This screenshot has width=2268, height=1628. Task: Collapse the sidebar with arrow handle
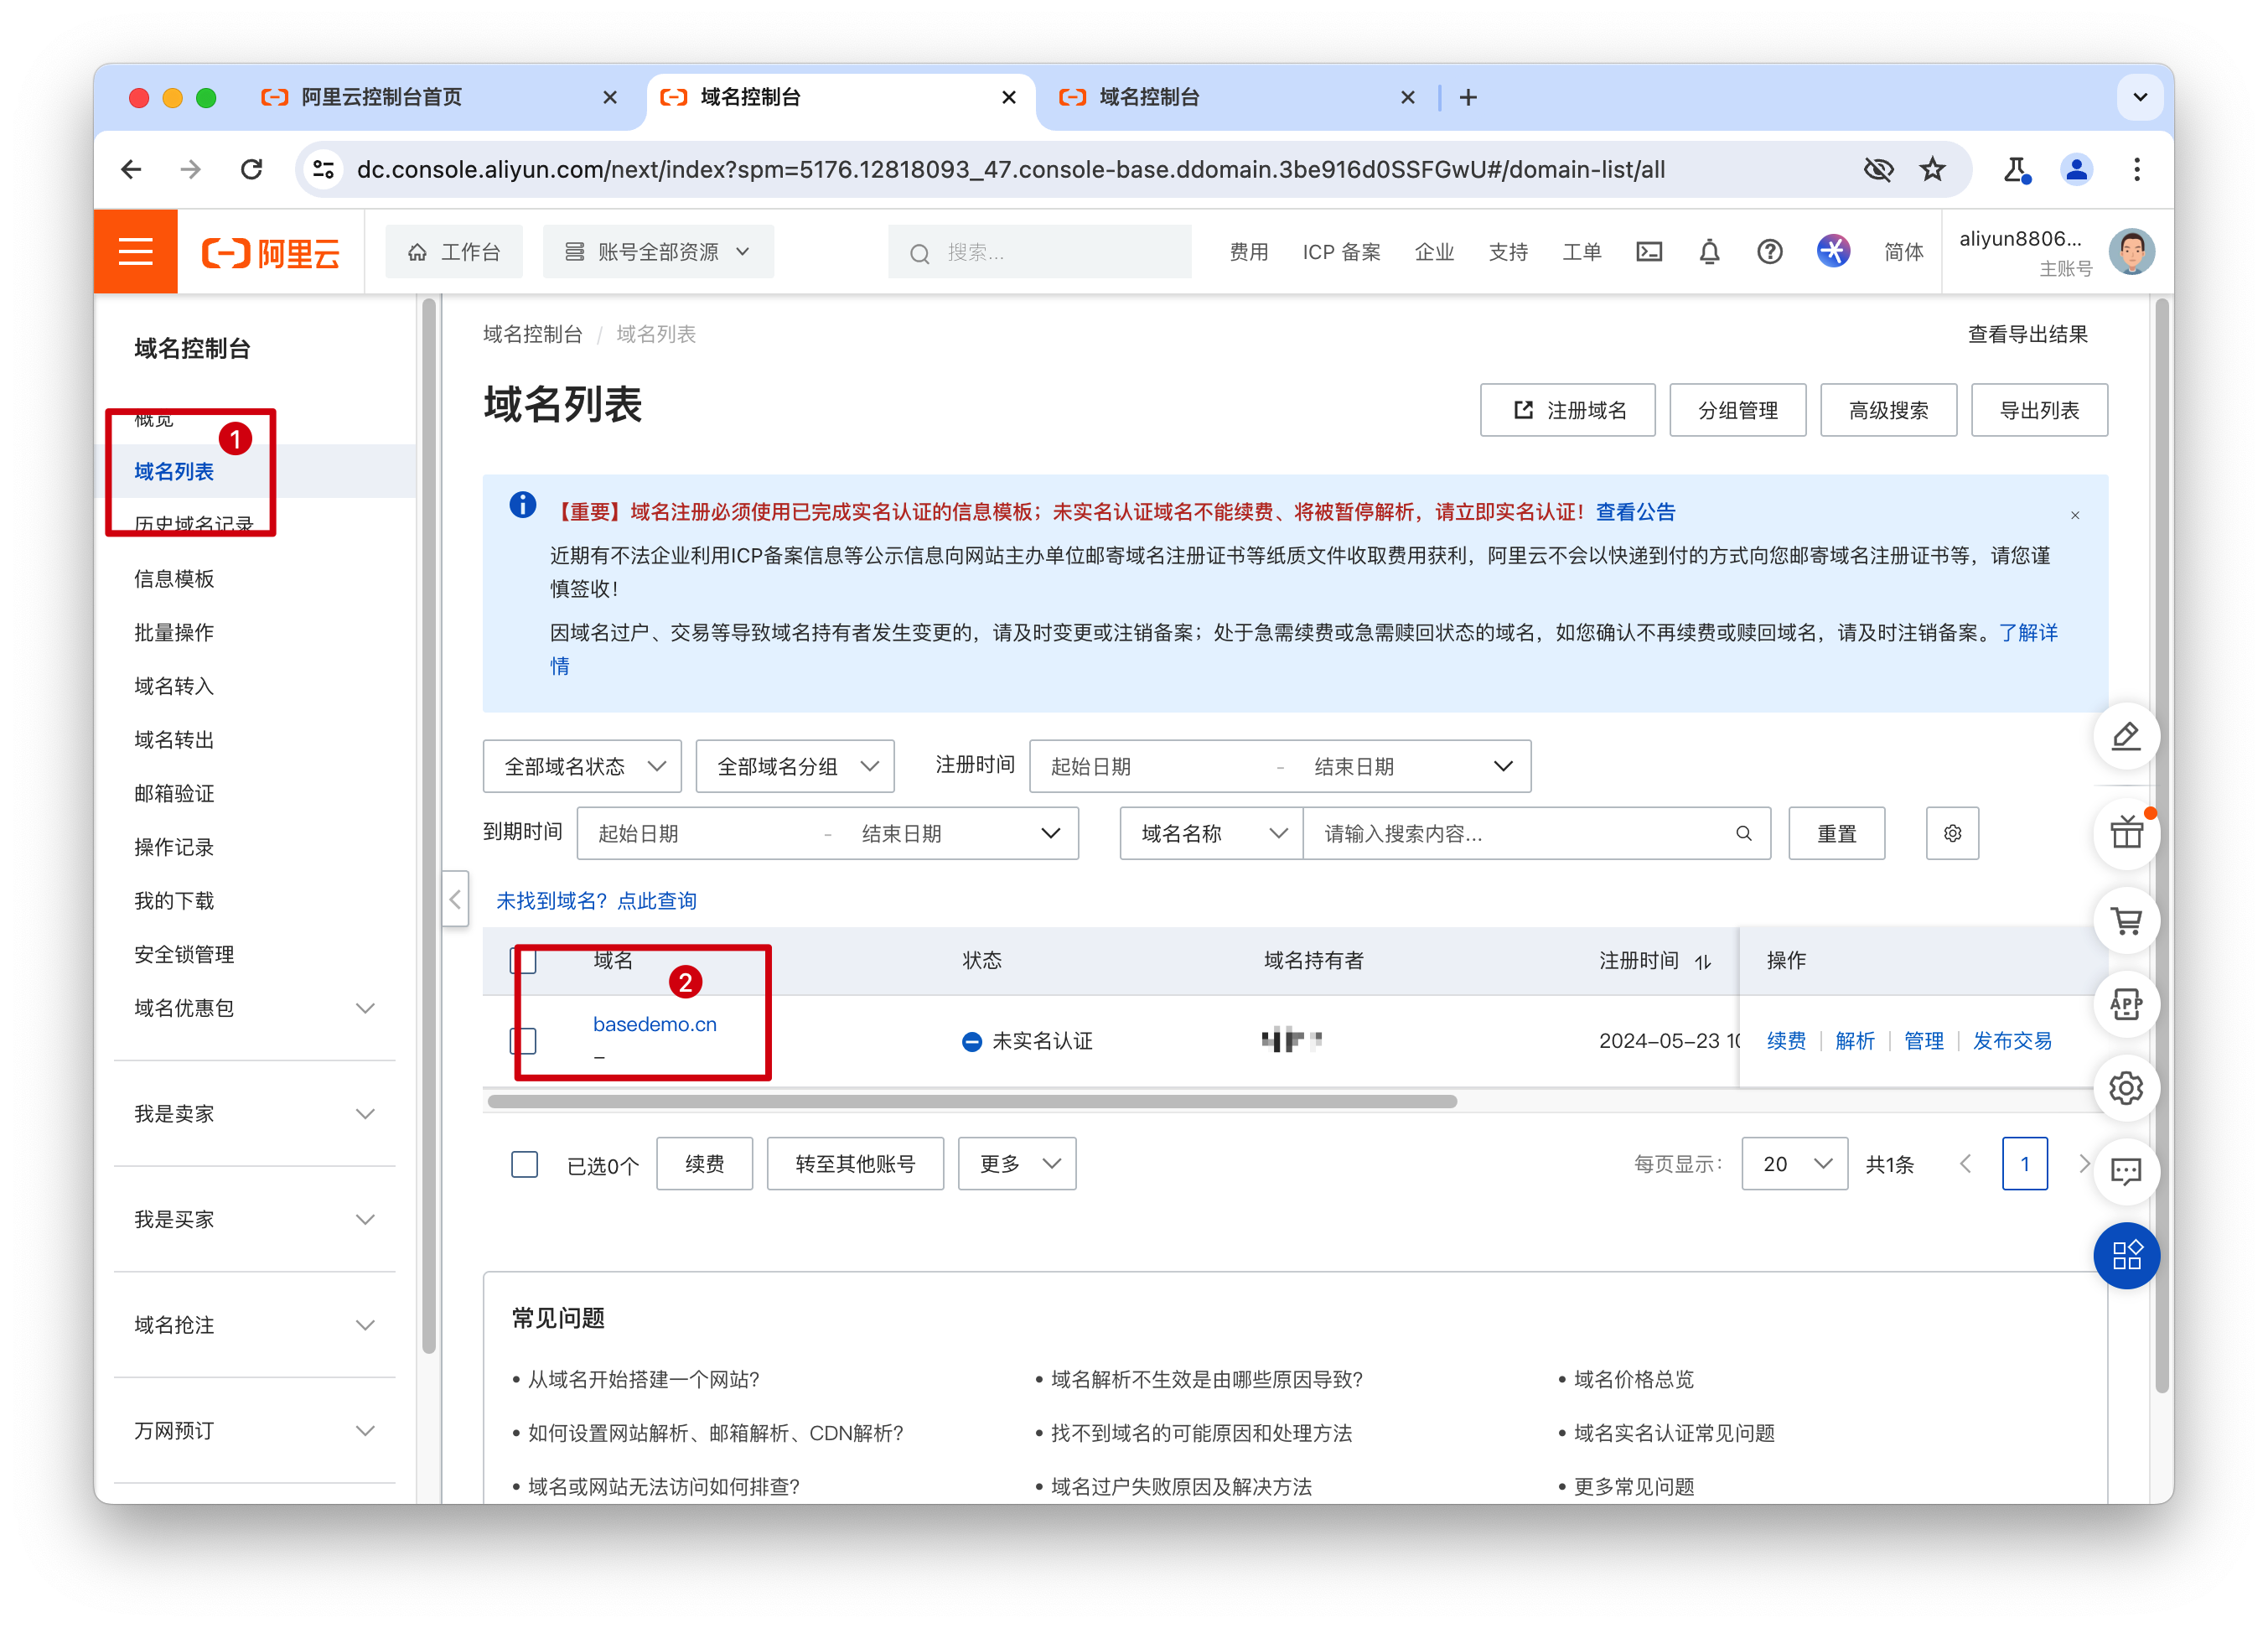(455, 899)
